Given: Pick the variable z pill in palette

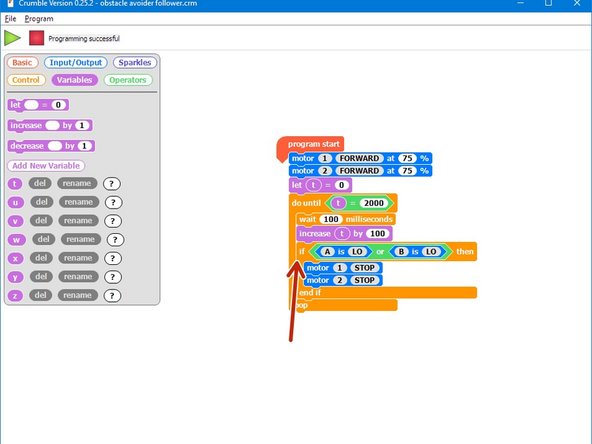Looking at the screenshot, I should pyautogui.click(x=15, y=295).
